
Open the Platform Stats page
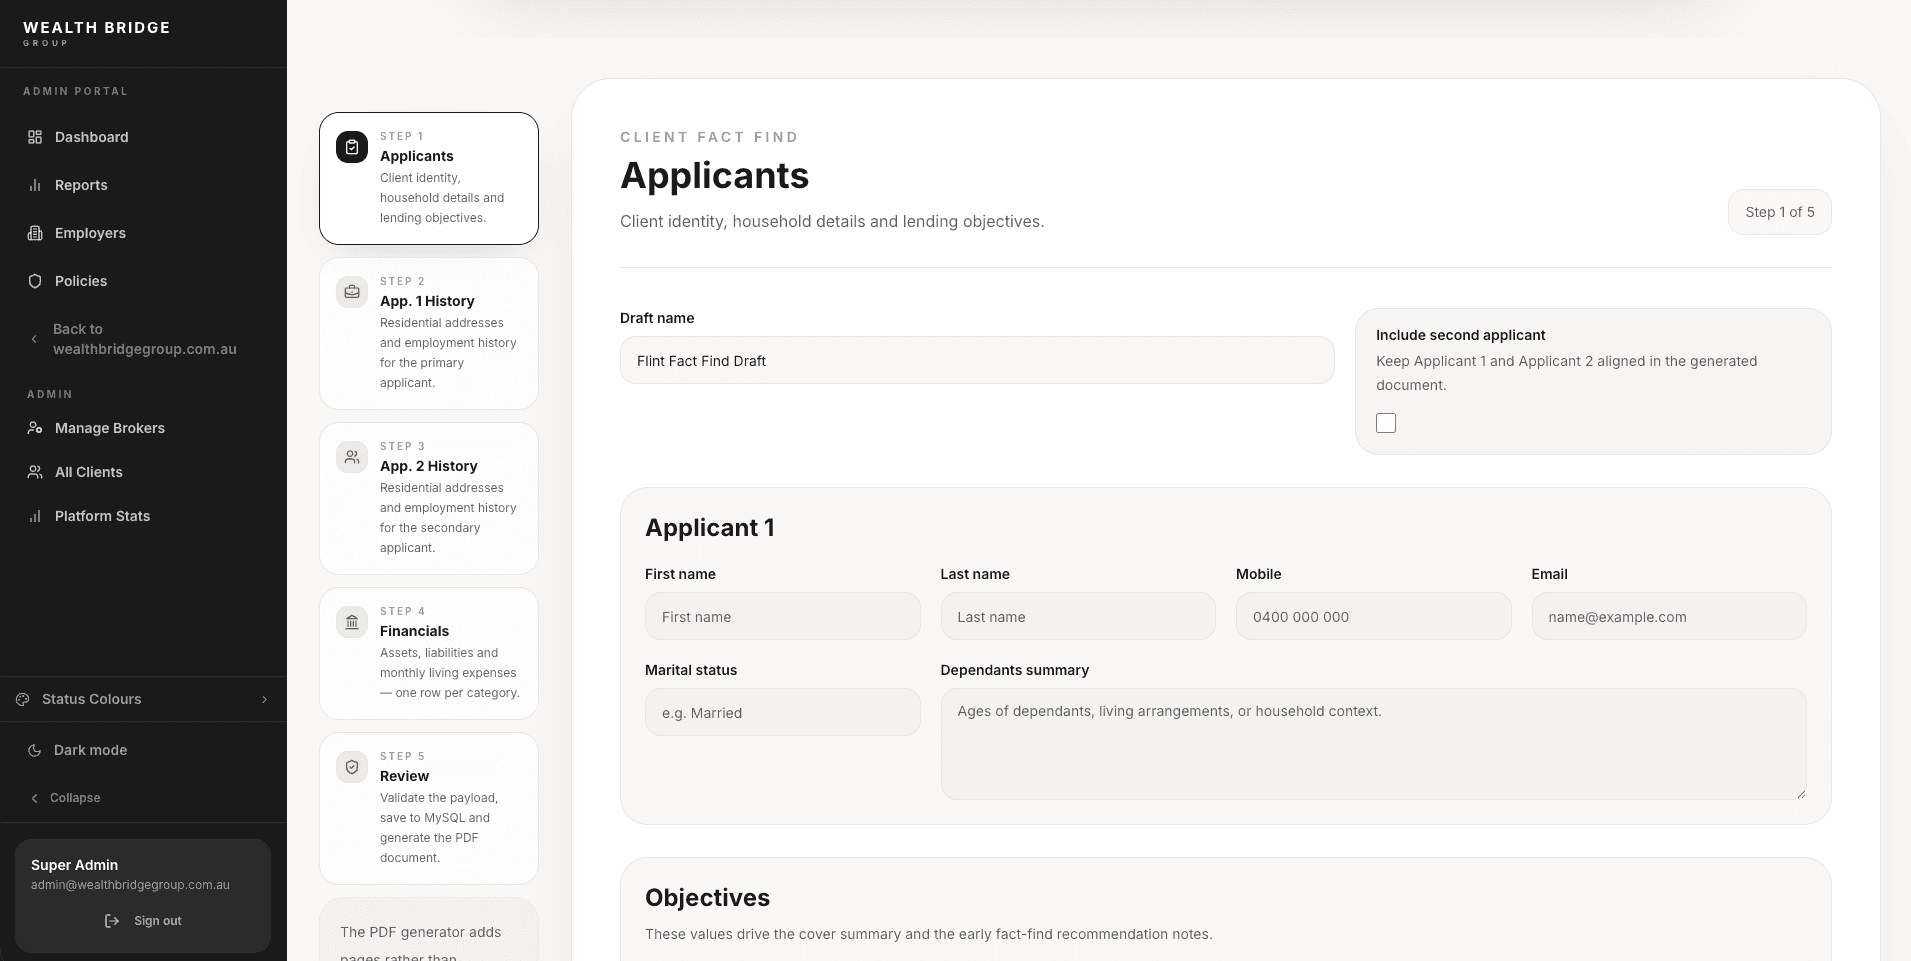tap(143, 516)
